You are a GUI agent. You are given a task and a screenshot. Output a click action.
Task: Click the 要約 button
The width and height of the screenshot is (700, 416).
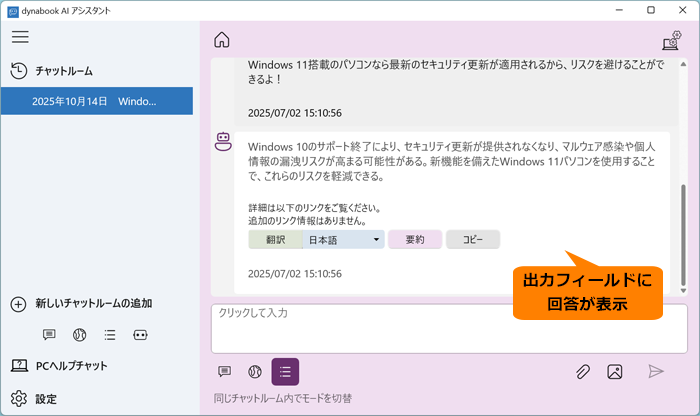[x=415, y=240]
